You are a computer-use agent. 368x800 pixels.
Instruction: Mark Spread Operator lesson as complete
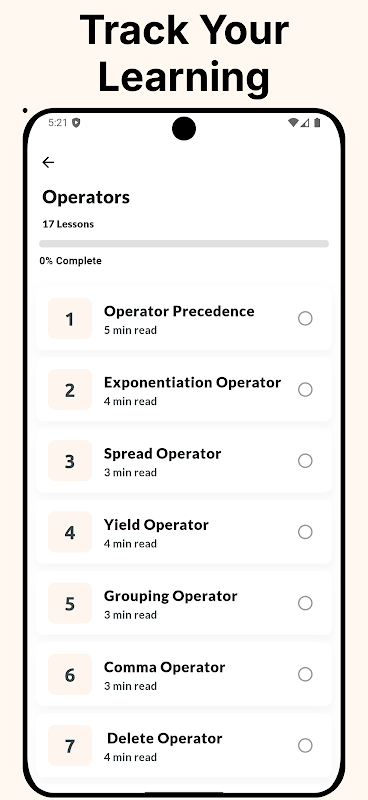click(305, 461)
